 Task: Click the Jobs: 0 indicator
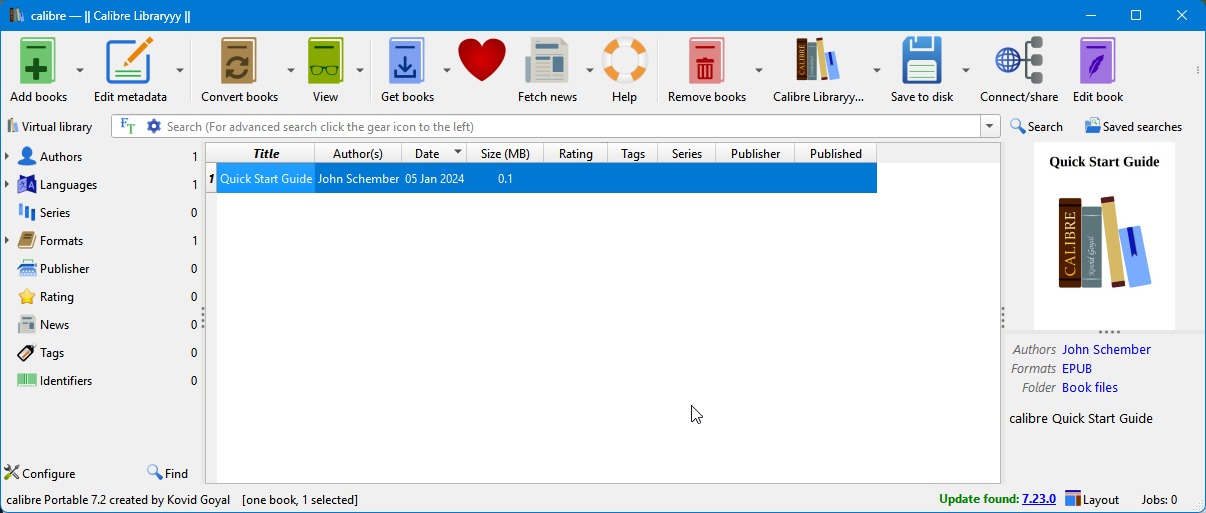(x=1159, y=499)
